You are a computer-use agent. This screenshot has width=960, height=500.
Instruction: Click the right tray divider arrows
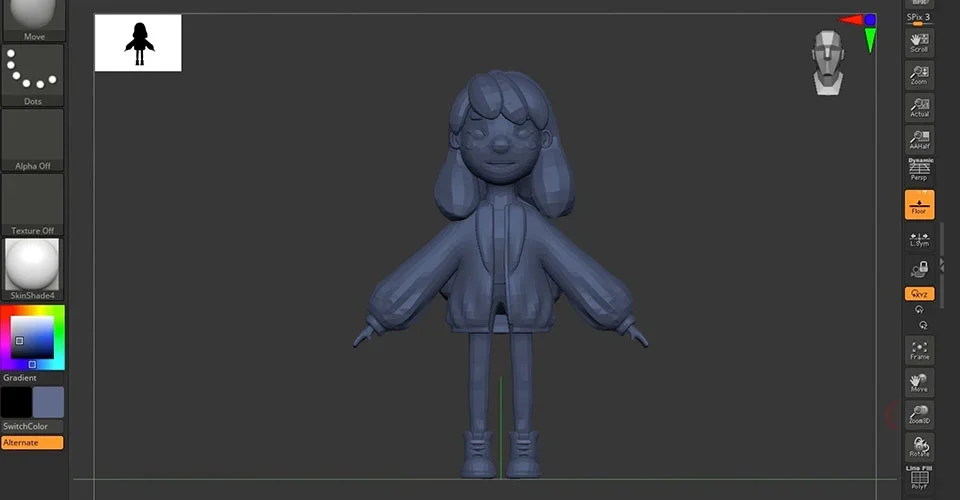point(942,265)
